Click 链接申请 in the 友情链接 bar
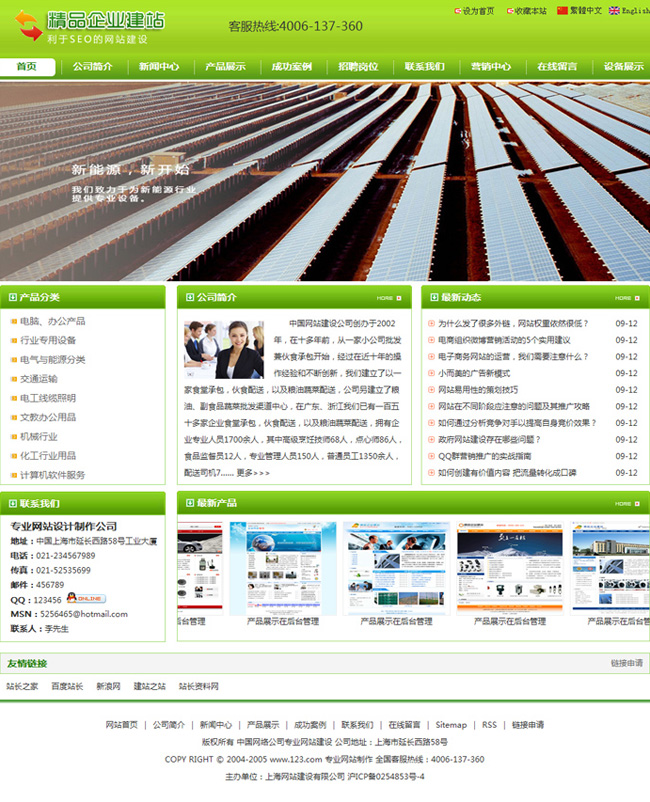 click(x=626, y=663)
